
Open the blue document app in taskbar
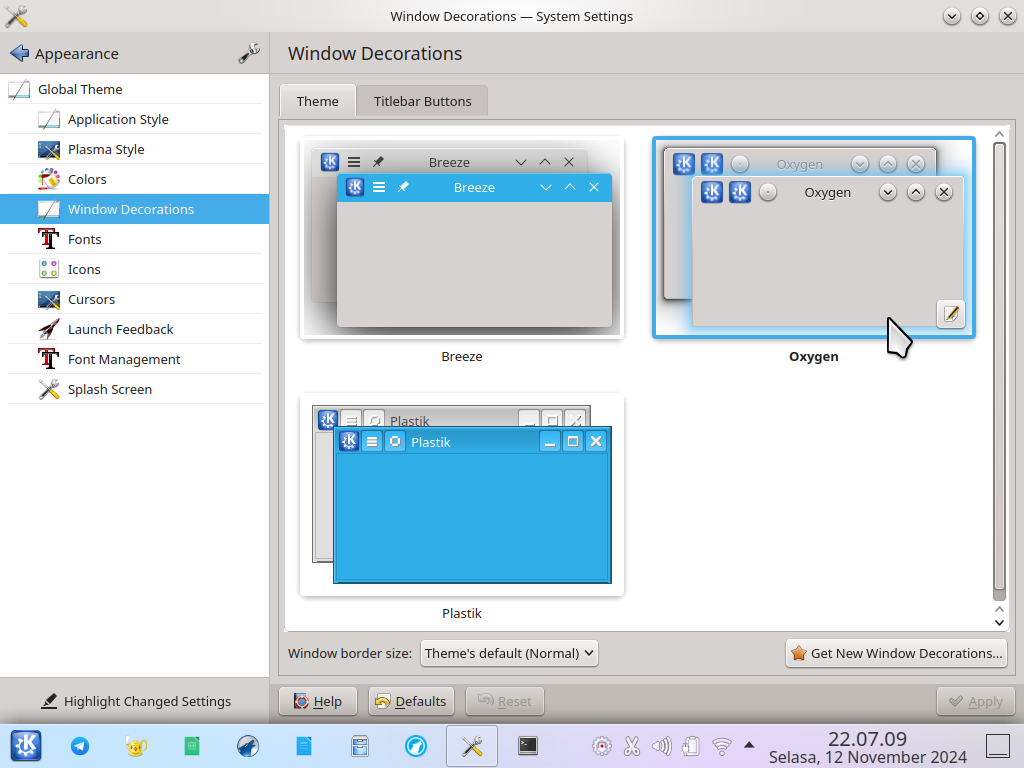(x=304, y=746)
